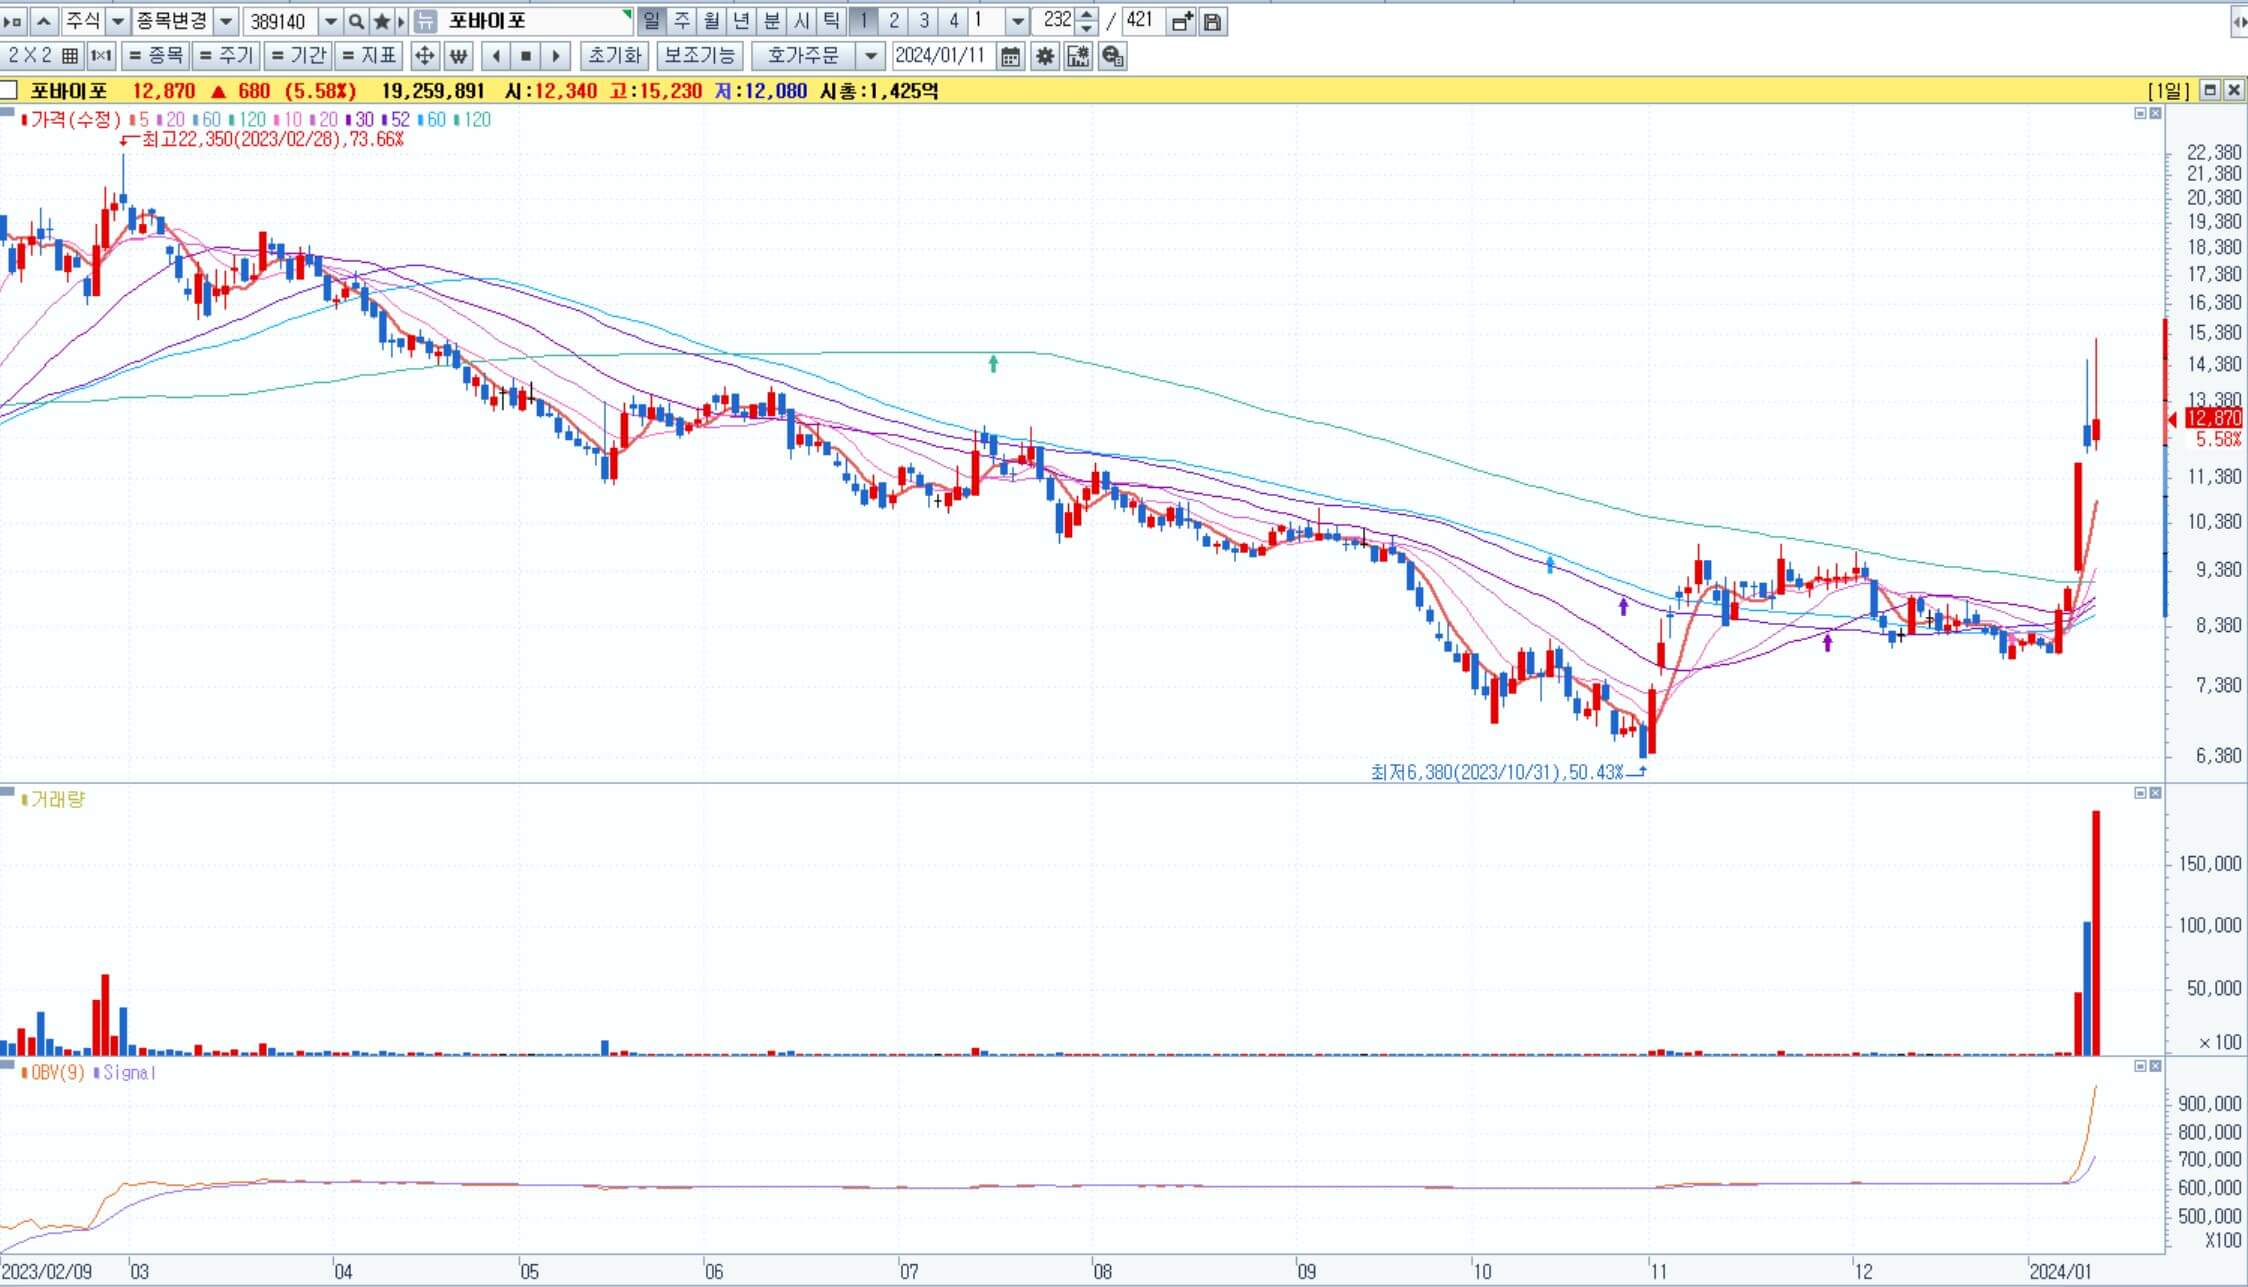Viewport: 2248px width, 1287px height.
Task: Open the stock code 389140 dropdown
Action: pos(331,21)
